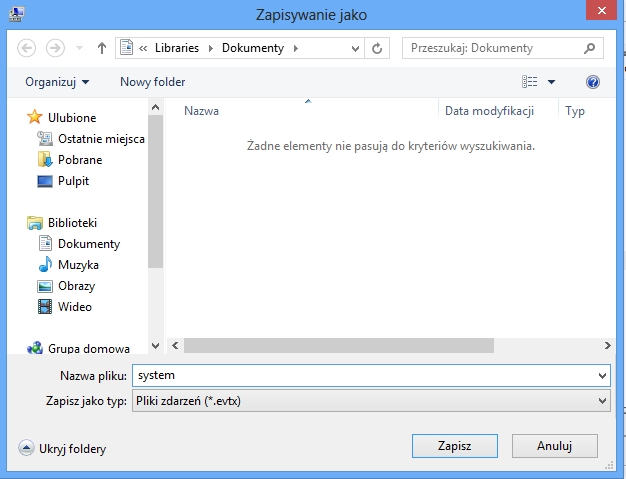The height and width of the screenshot is (479, 626).
Task: Expand the Organizuj dropdown menu
Action: pos(57,82)
